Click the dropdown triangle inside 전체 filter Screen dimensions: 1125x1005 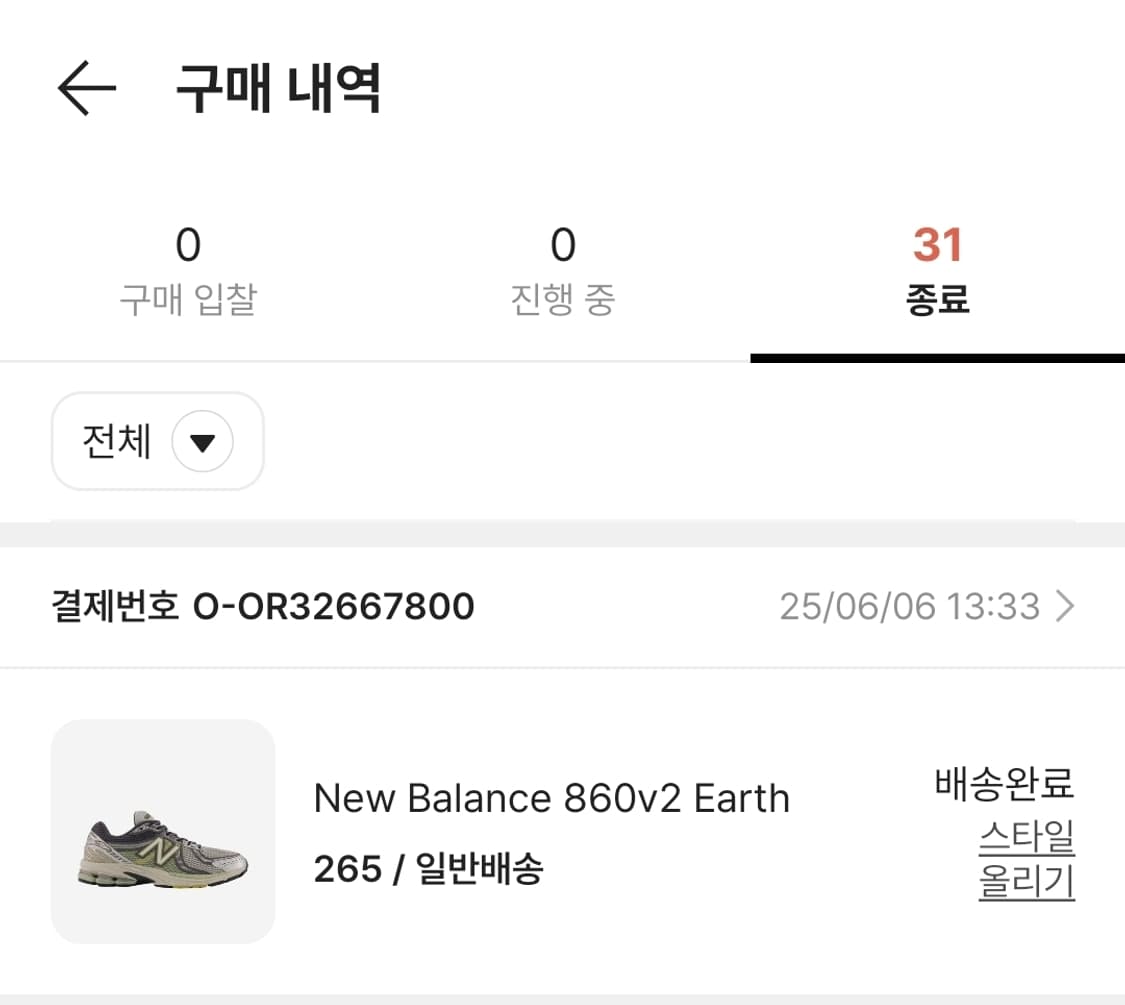pos(203,441)
